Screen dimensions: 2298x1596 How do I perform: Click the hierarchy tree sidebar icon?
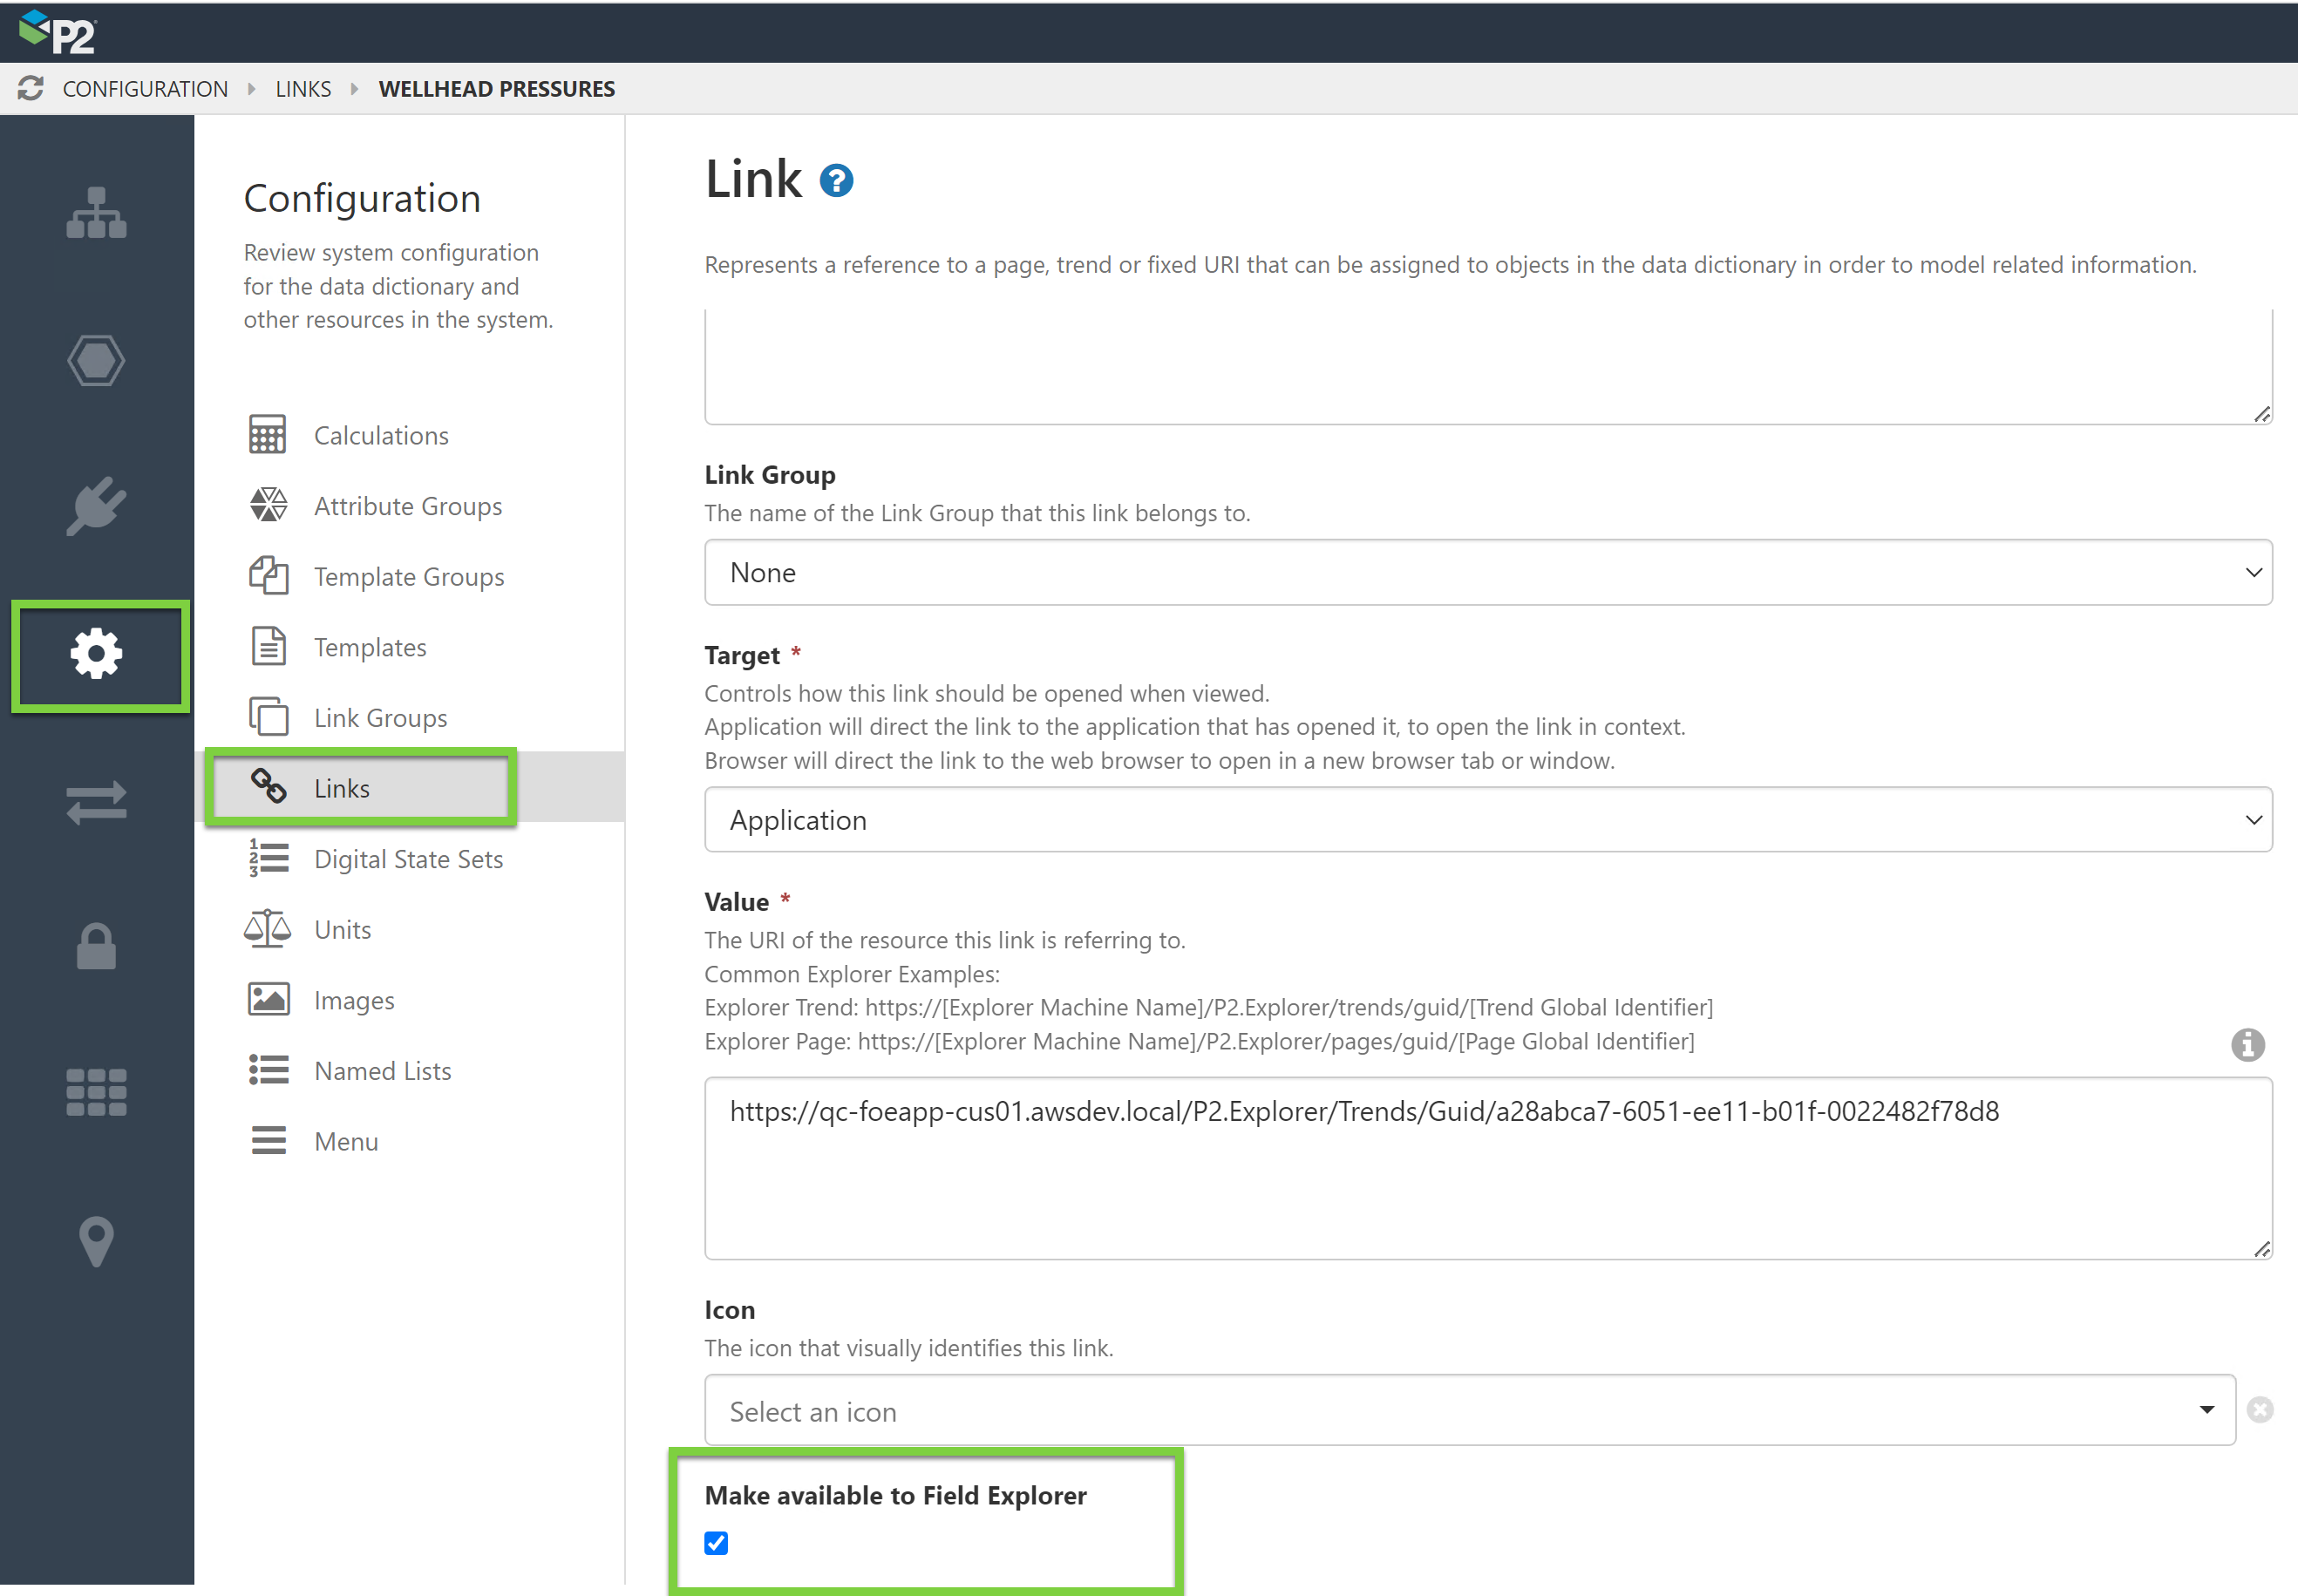96,213
